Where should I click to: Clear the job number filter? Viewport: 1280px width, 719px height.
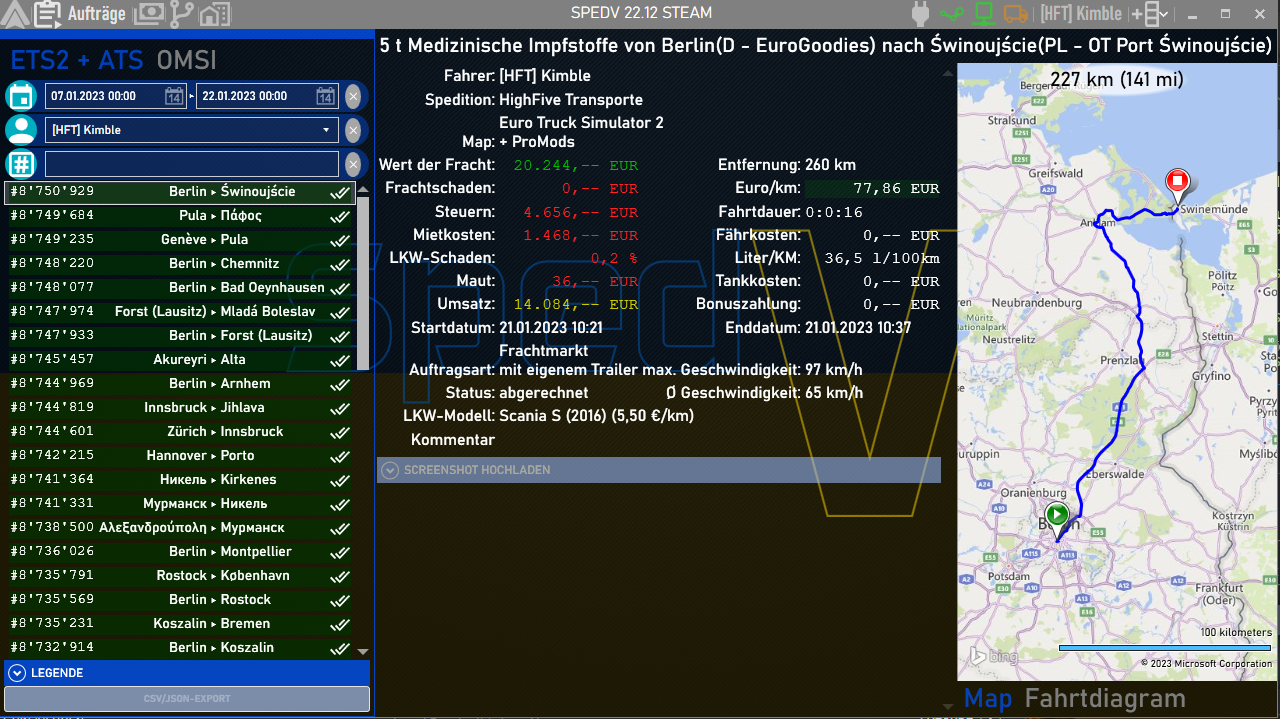click(x=353, y=164)
